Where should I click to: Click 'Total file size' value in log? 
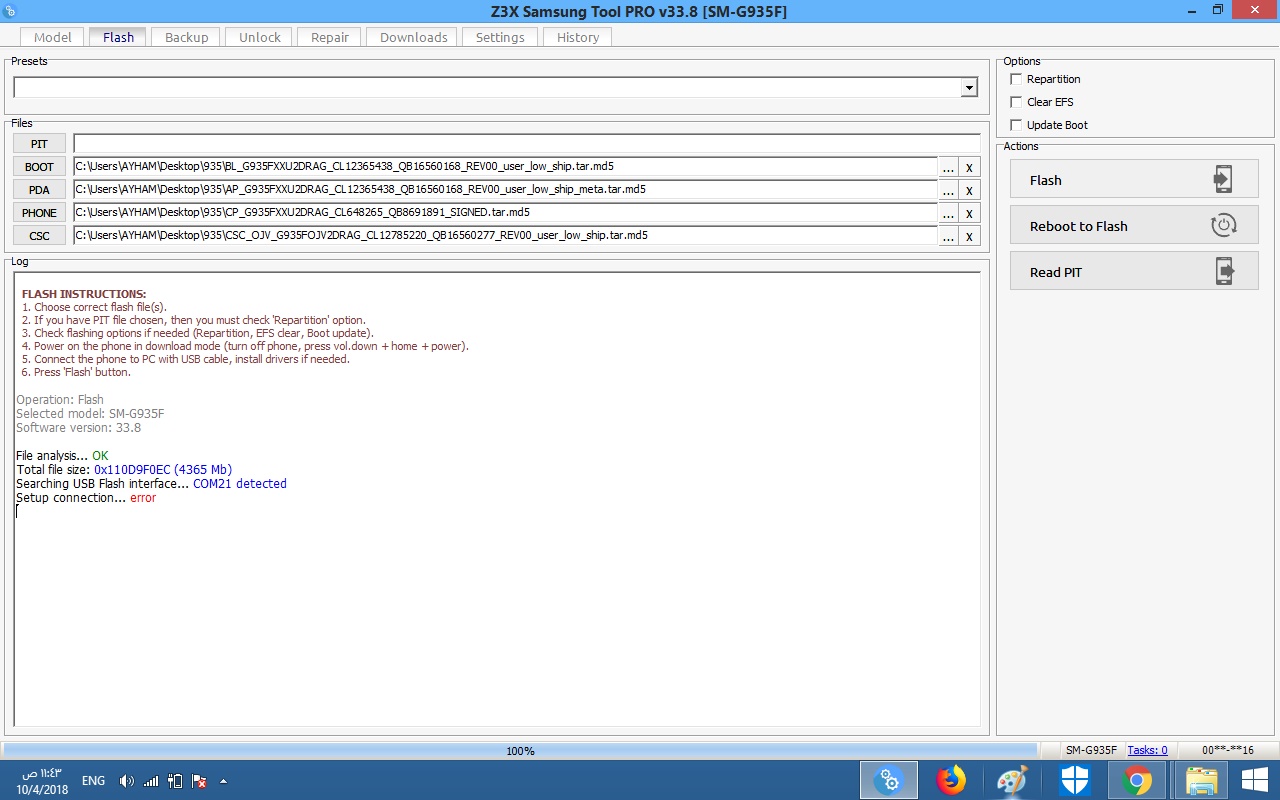click(x=163, y=470)
